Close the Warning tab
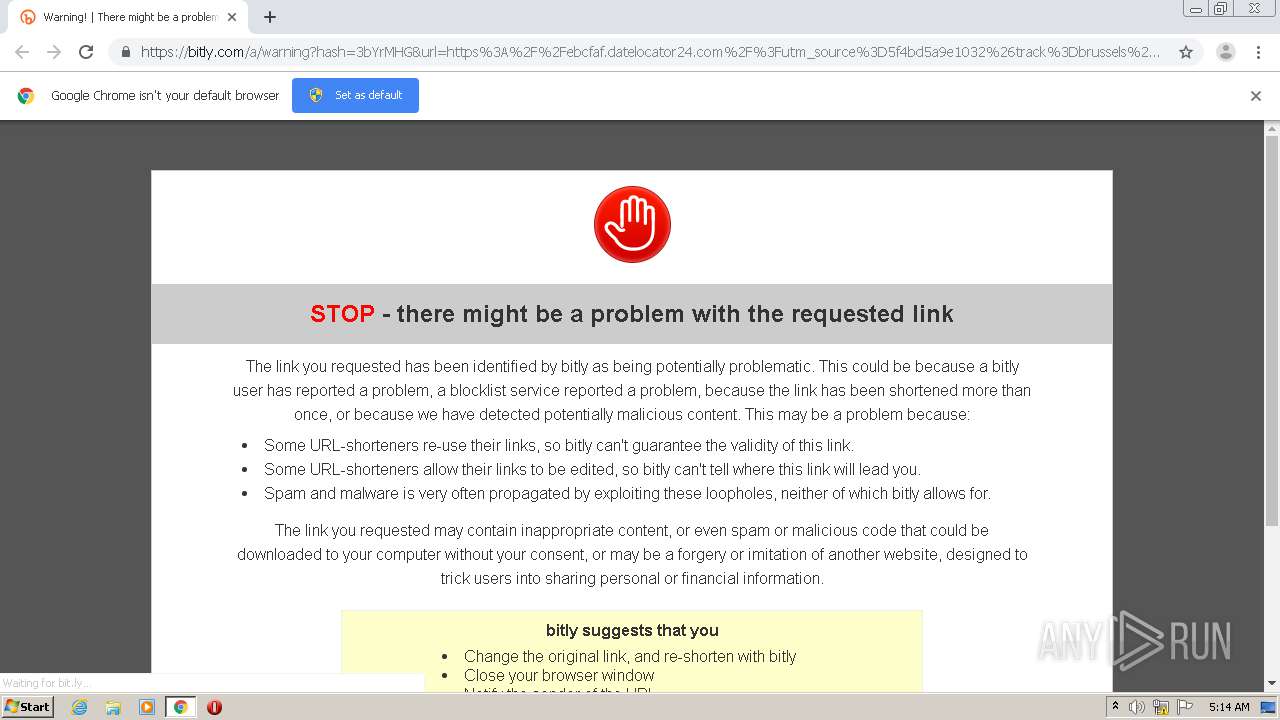 pyautogui.click(x=232, y=17)
